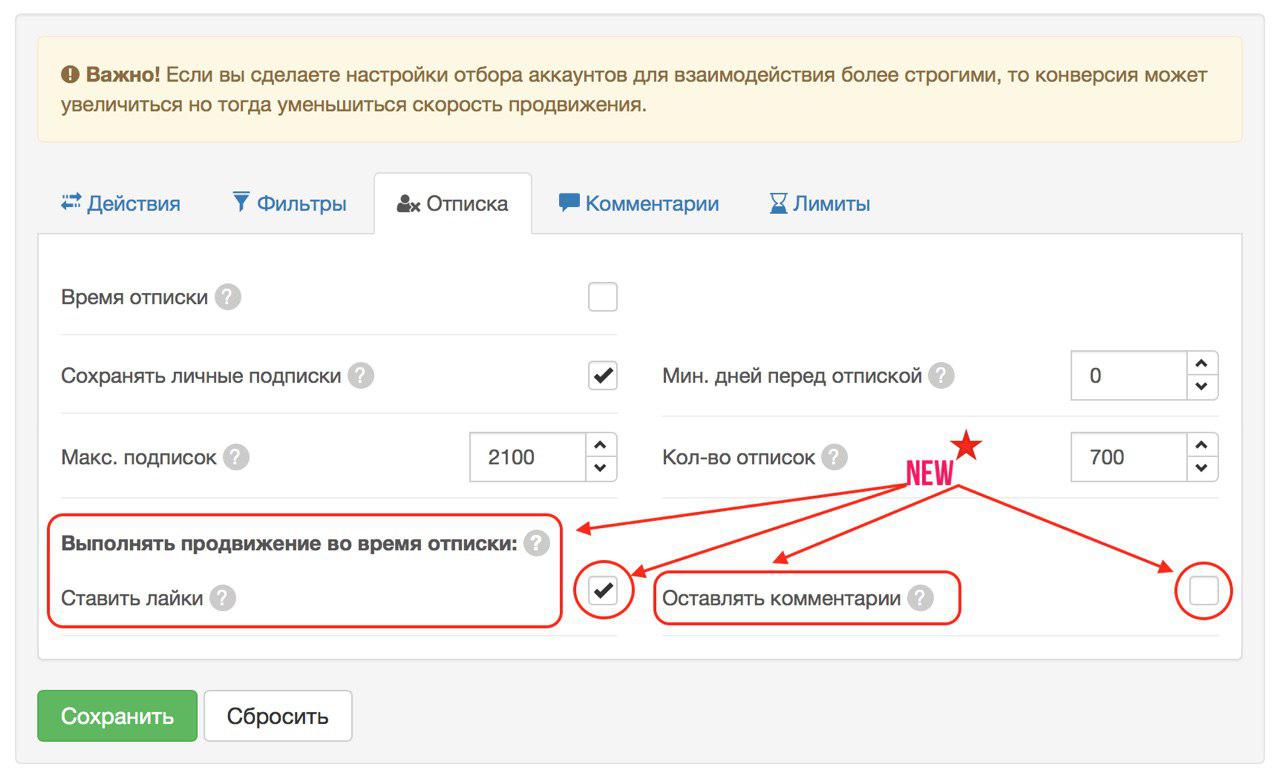Decrease Кол-во отписок with down arrow

click(1202, 469)
